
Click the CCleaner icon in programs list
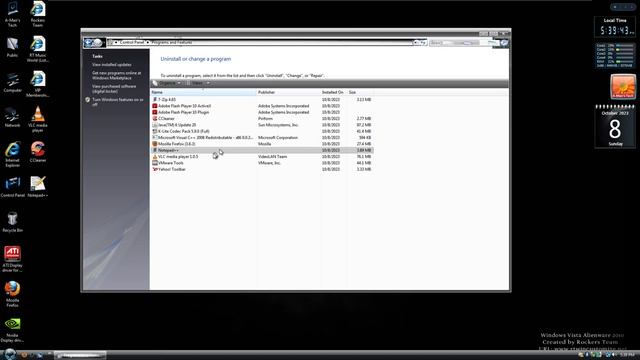[155, 118]
